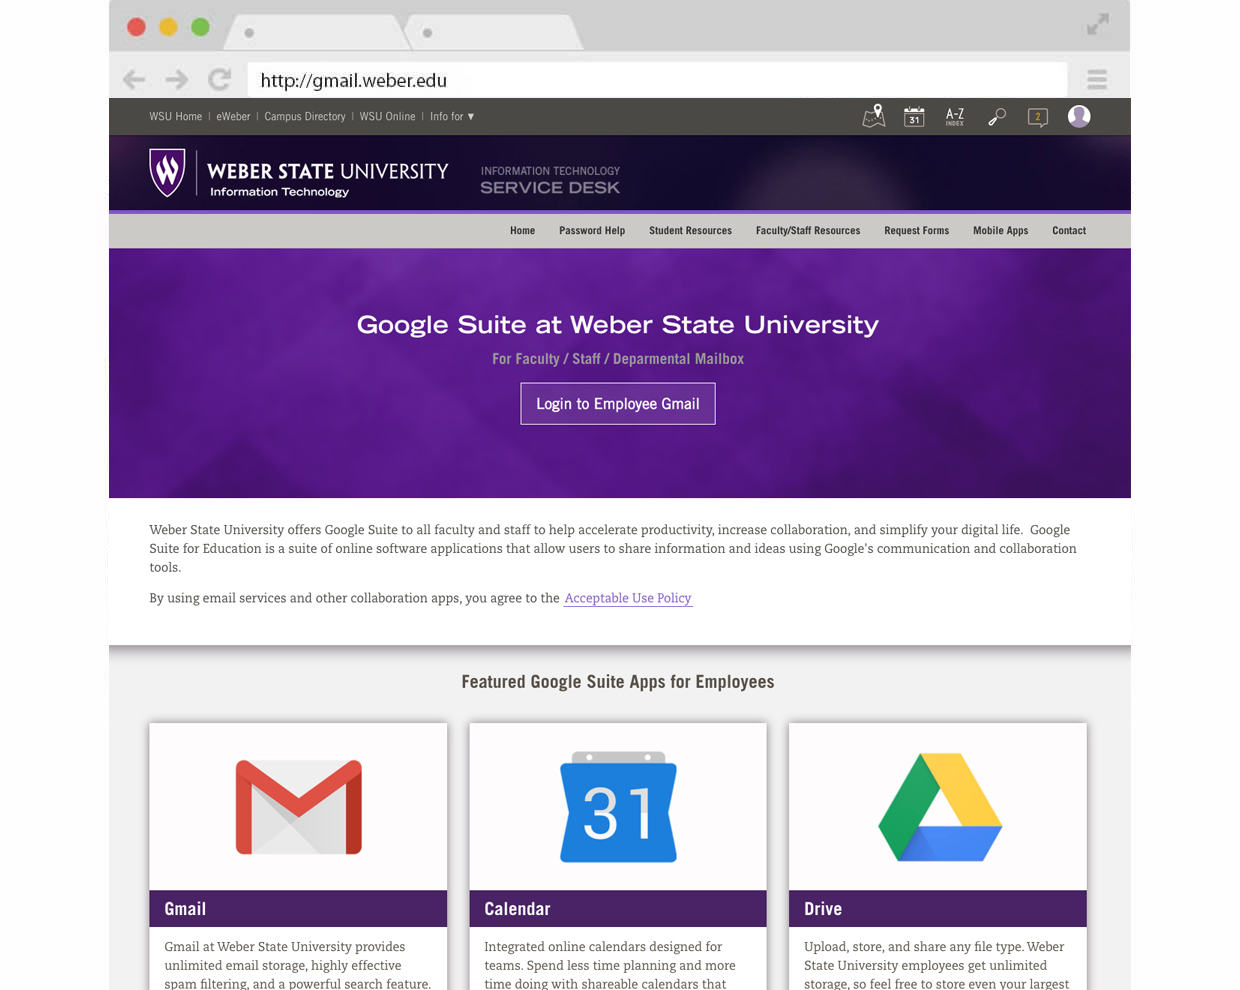
Task: Open the Acceptable Use Policy link
Action: pyautogui.click(x=628, y=598)
